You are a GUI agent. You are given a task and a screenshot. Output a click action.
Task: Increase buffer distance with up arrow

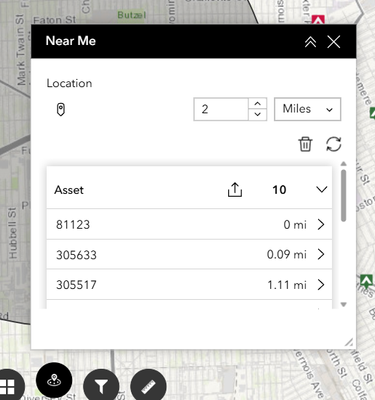coord(257,104)
